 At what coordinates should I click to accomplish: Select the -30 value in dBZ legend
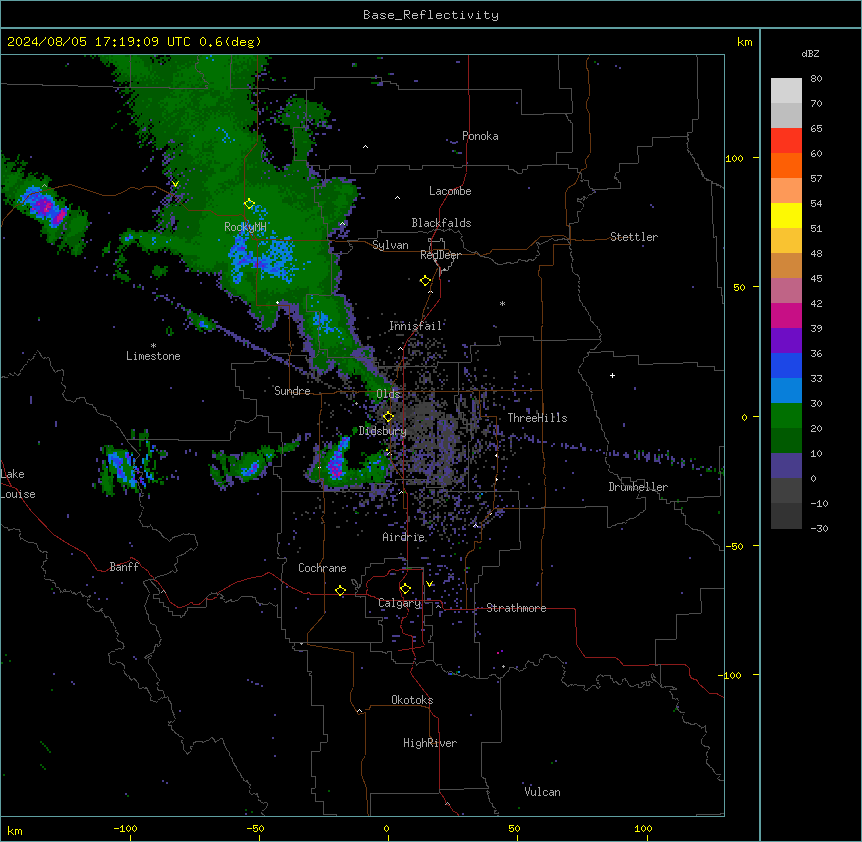pos(819,529)
